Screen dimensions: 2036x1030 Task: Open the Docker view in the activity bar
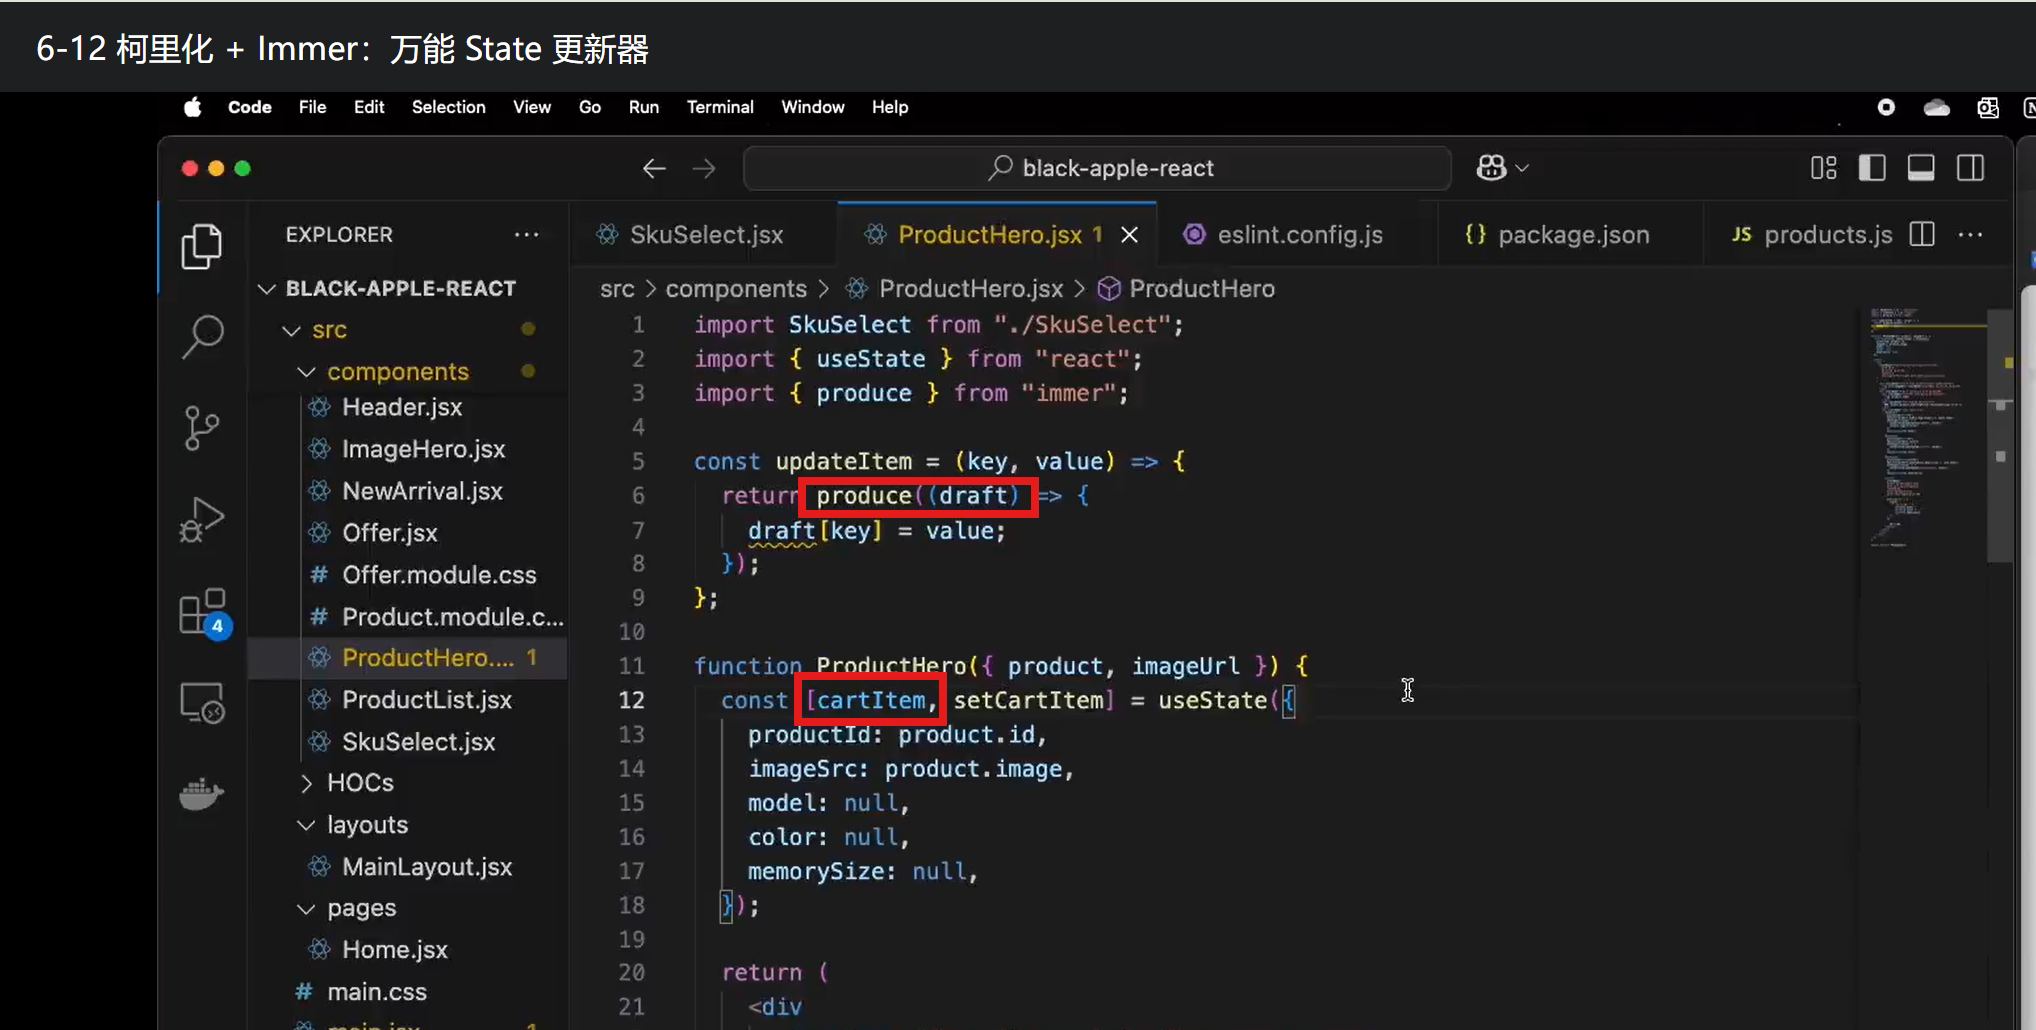pos(202,794)
